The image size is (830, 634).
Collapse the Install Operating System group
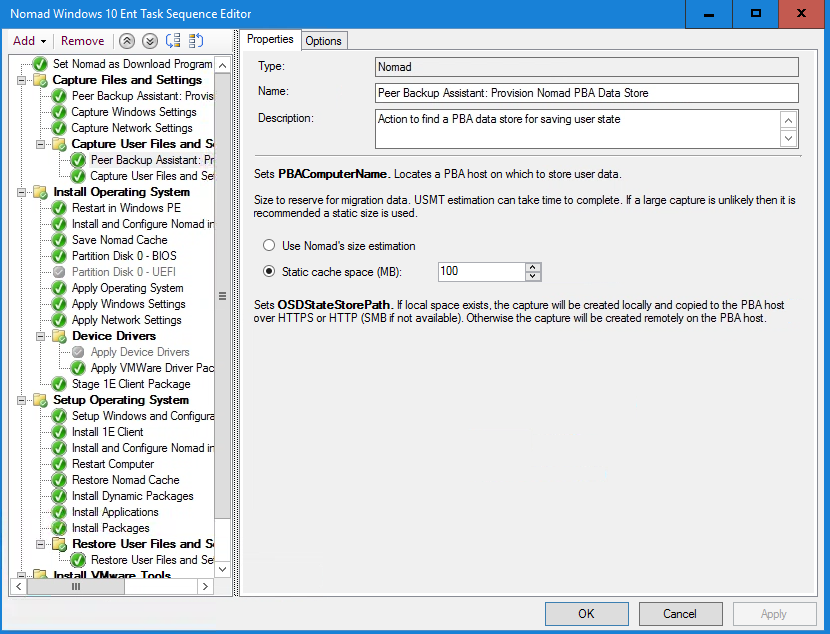[22, 192]
